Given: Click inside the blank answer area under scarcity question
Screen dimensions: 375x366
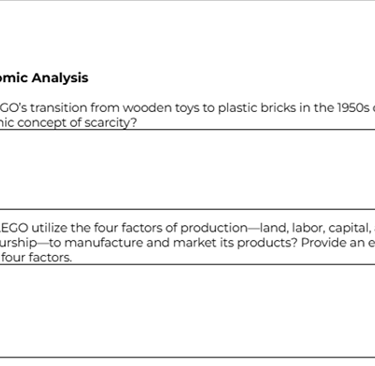Looking at the screenshot, I should pos(187,169).
